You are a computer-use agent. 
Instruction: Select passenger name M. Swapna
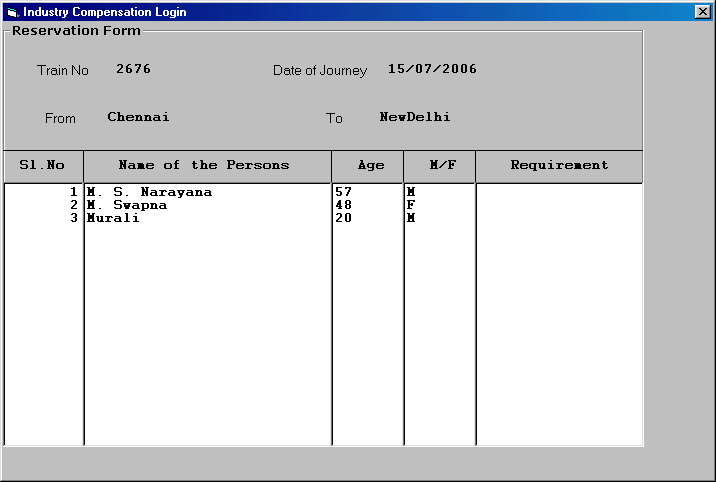click(127, 205)
